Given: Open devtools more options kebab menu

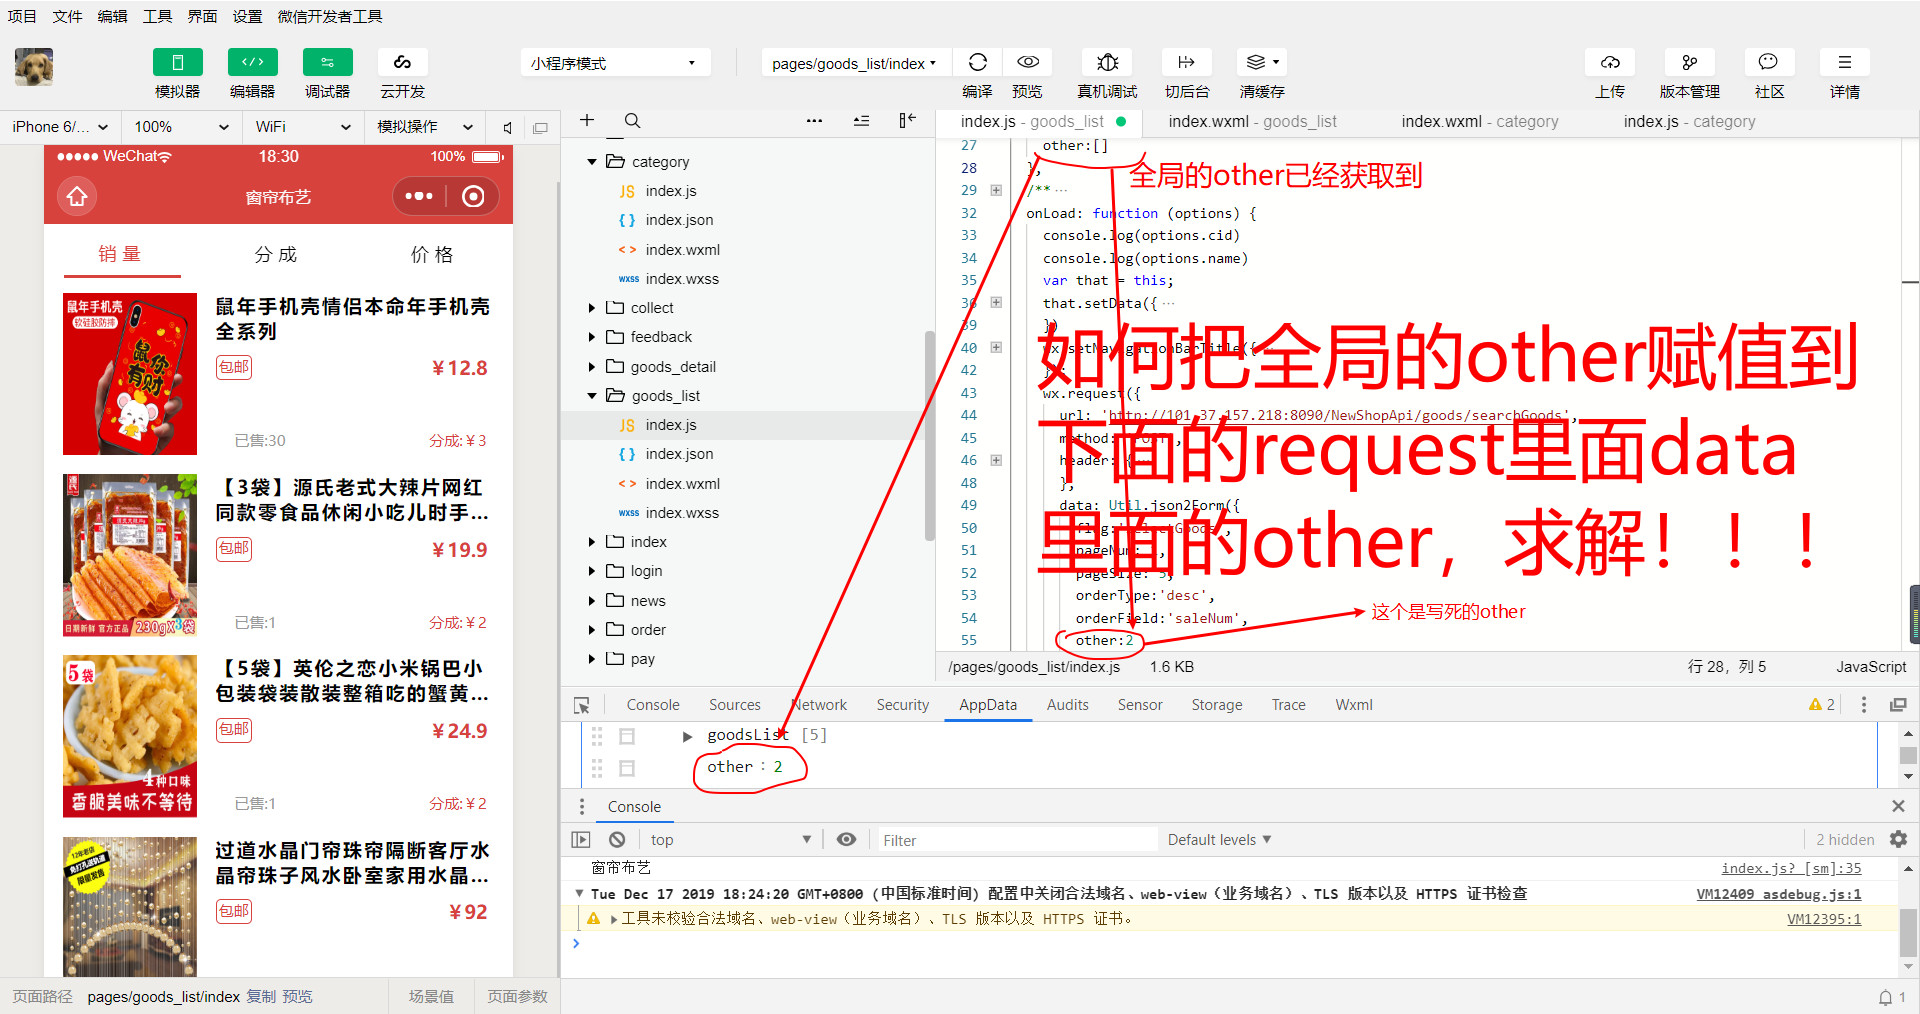Looking at the screenshot, I should tap(1863, 705).
